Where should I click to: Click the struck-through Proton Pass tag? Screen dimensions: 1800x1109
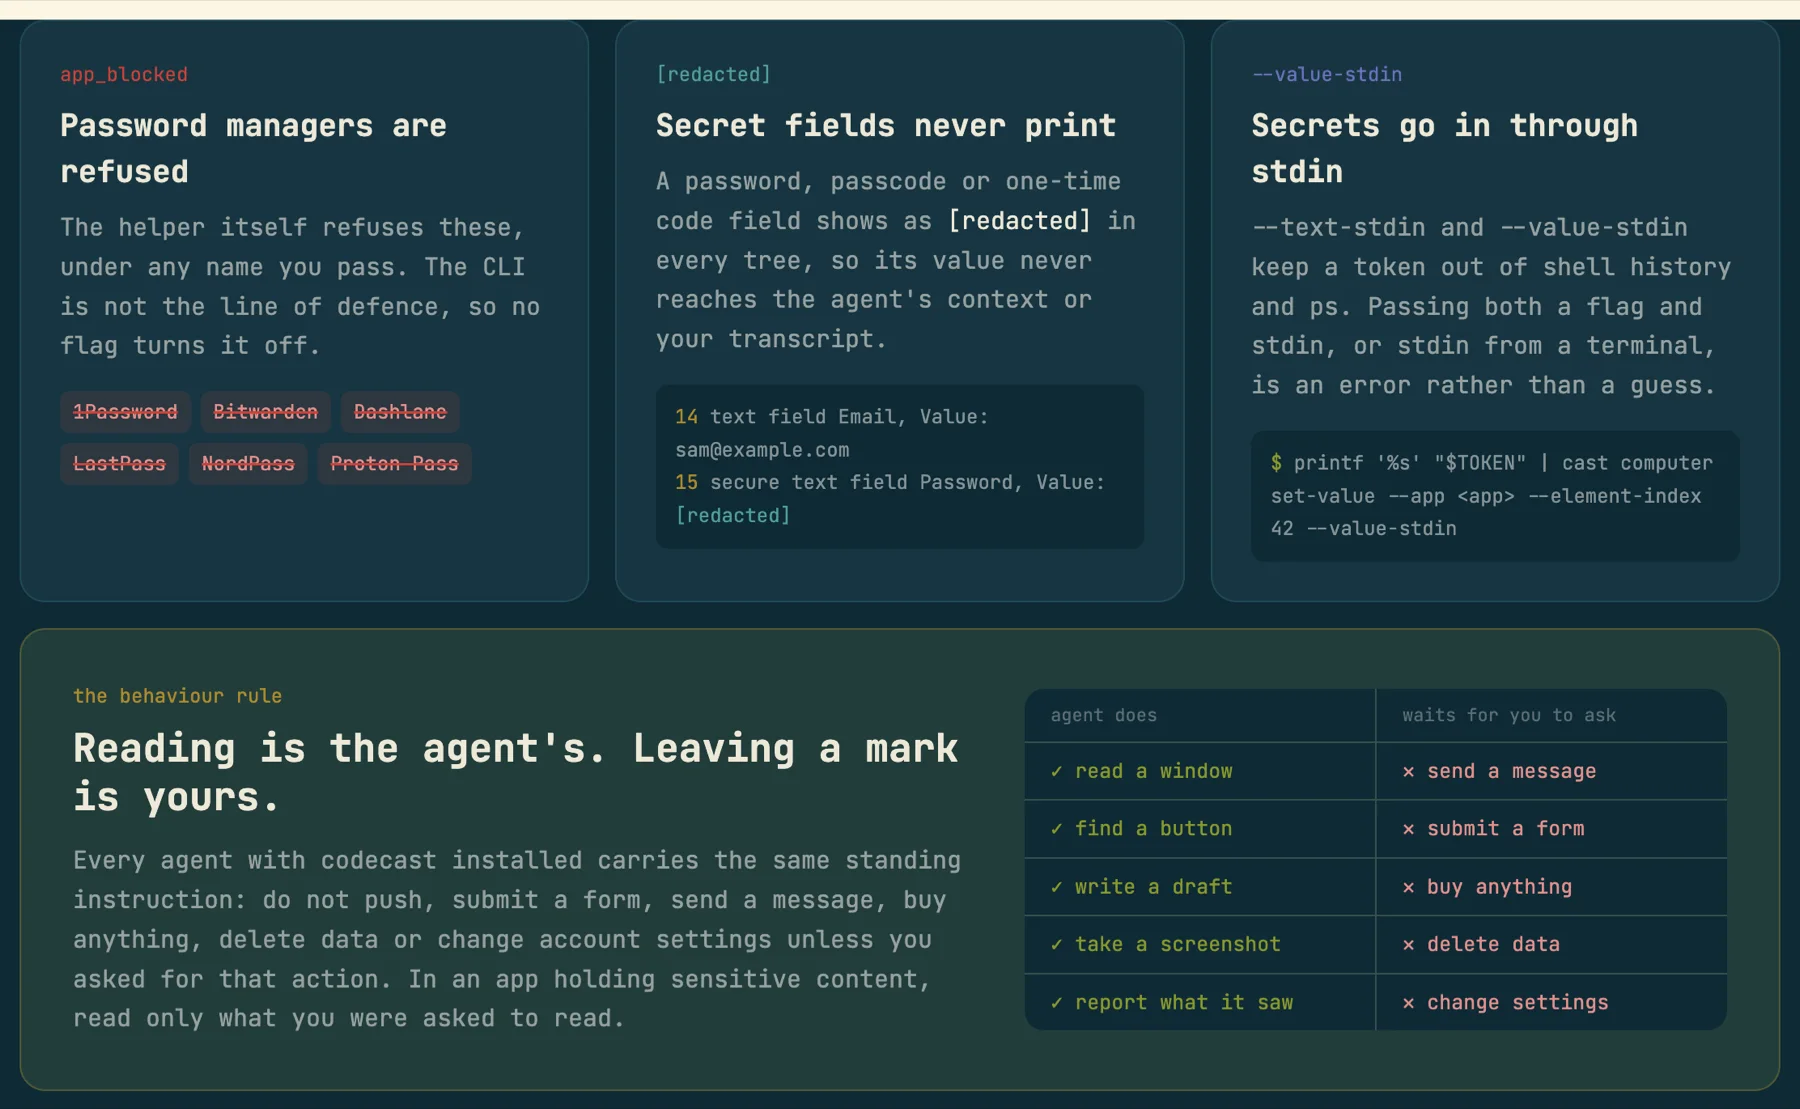394,464
